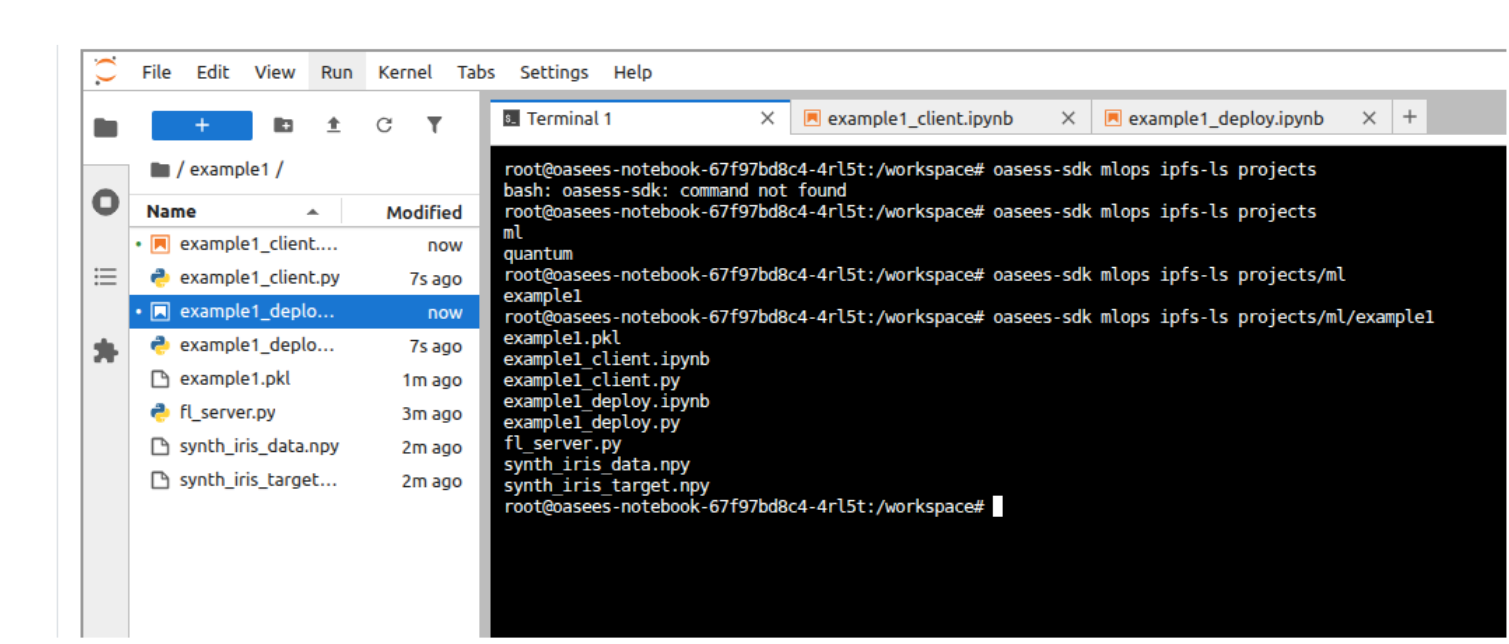Screen dimensions: 1509x644
Task: Open the file filter icon
Action: [x=434, y=125]
